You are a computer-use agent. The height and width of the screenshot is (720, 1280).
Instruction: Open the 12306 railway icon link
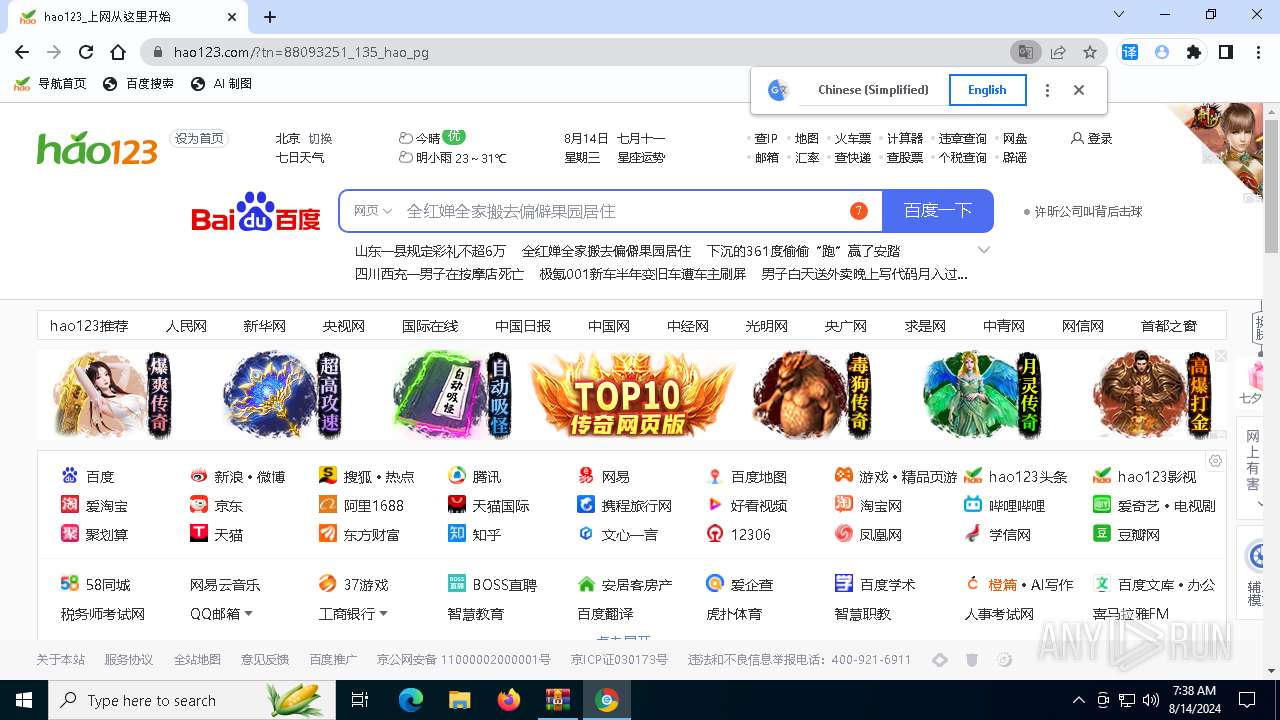pyautogui.click(x=715, y=534)
